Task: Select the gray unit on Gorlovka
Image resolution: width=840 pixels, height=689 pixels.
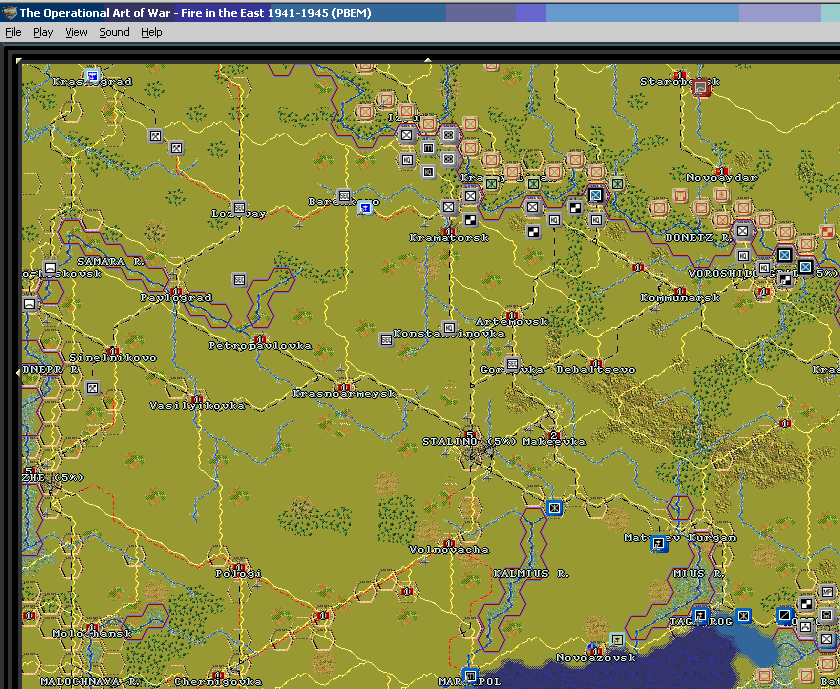Action: (513, 364)
